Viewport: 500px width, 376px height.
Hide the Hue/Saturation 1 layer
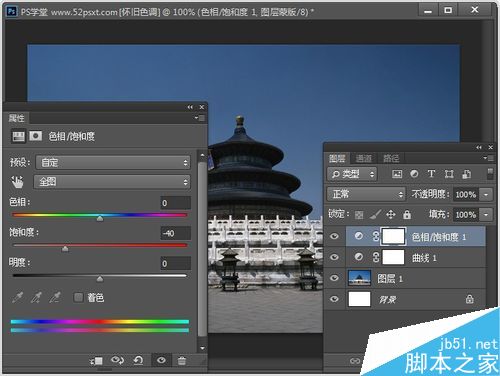coord(334,236)
